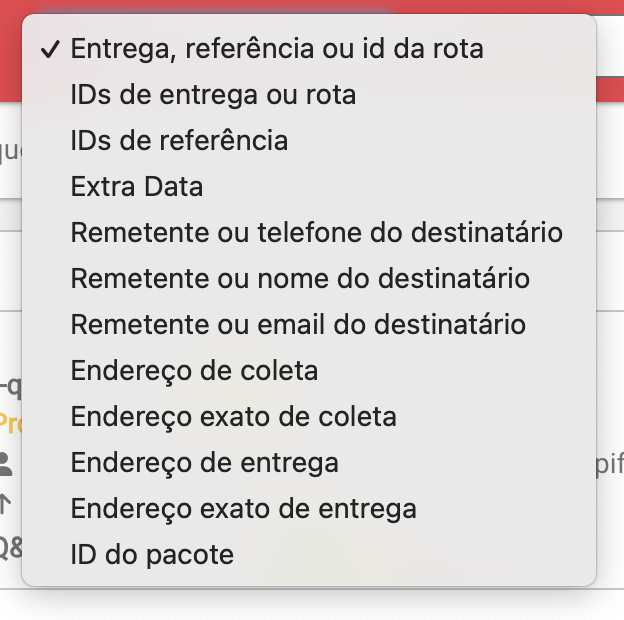This screenshot has height=620, width=624.
Task: Select 'Entrega, referência ou id da rota' option
Action: tap(309, 49)
